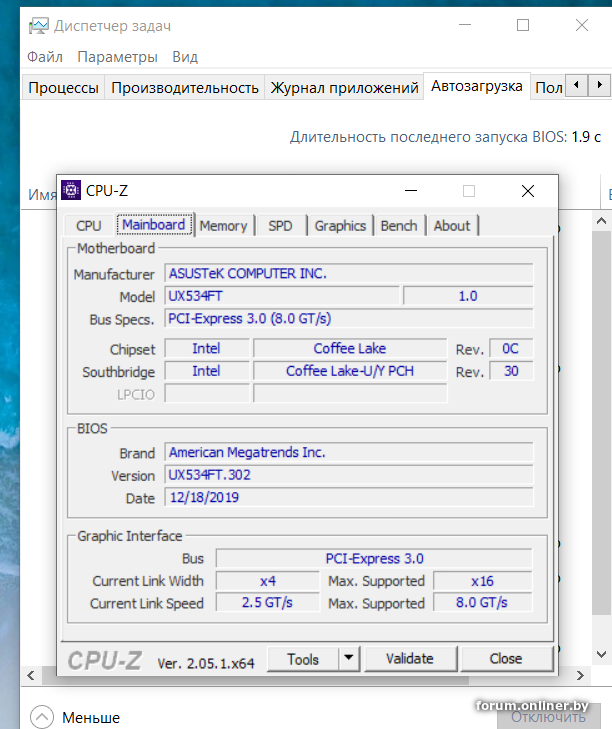Select the Mainboard tab in CPU-Z
The width and height of the screenshot is (612, 729).
coord(154,225)
